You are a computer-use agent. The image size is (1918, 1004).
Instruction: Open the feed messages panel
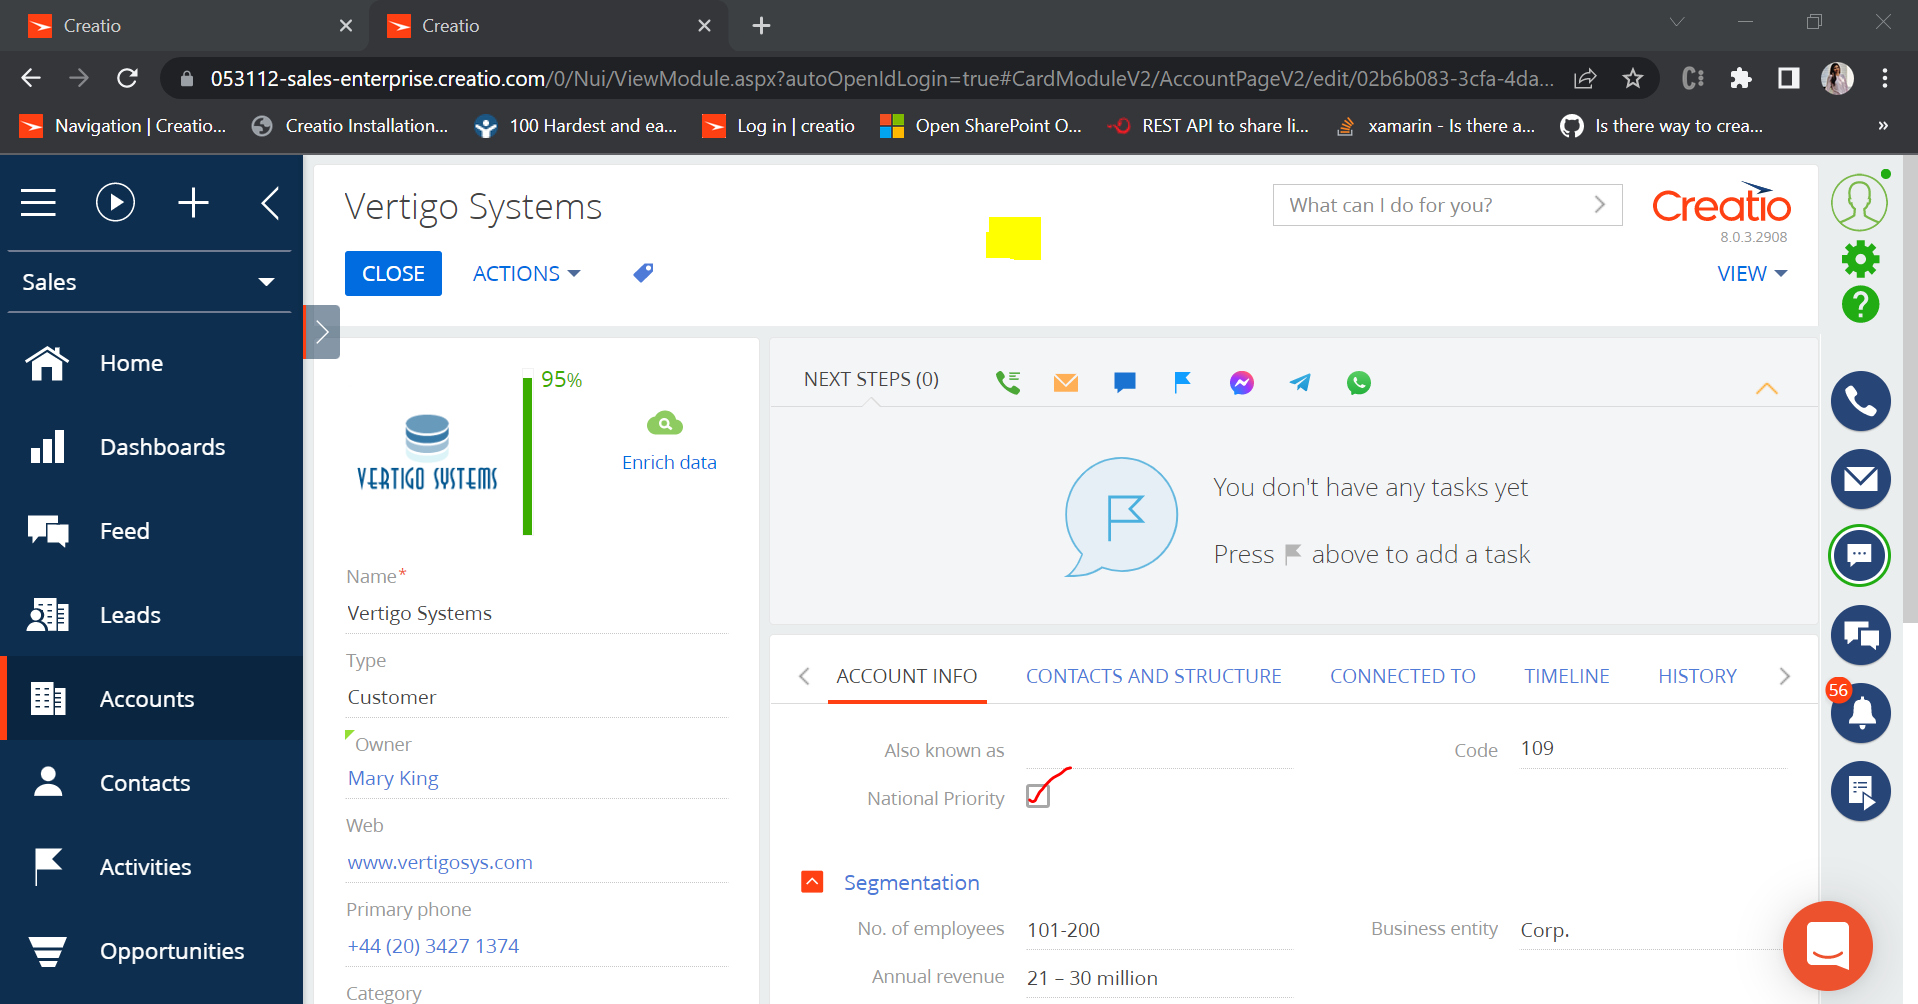tap(1860, 635)
